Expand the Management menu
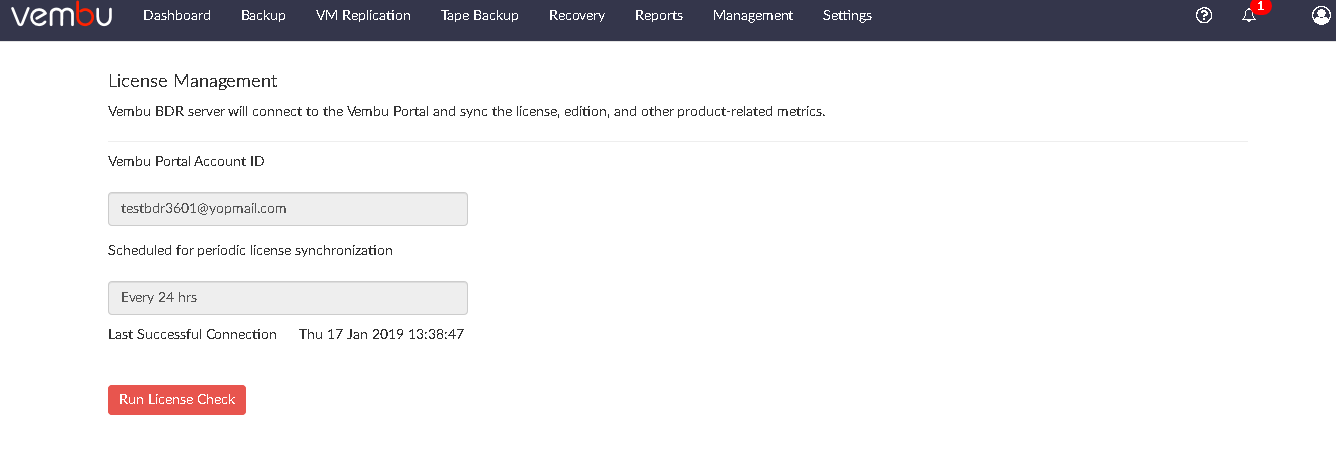1336x464 pixels. pos(753,15)
